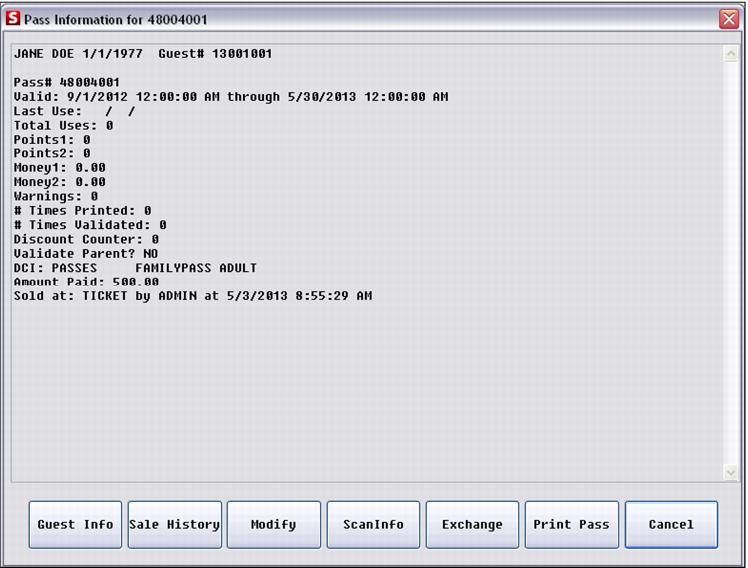This screenshot has width=748, height=568.
Task: Open Sale History for this pass
Action: pyautogui.click(x=174, y=525)
